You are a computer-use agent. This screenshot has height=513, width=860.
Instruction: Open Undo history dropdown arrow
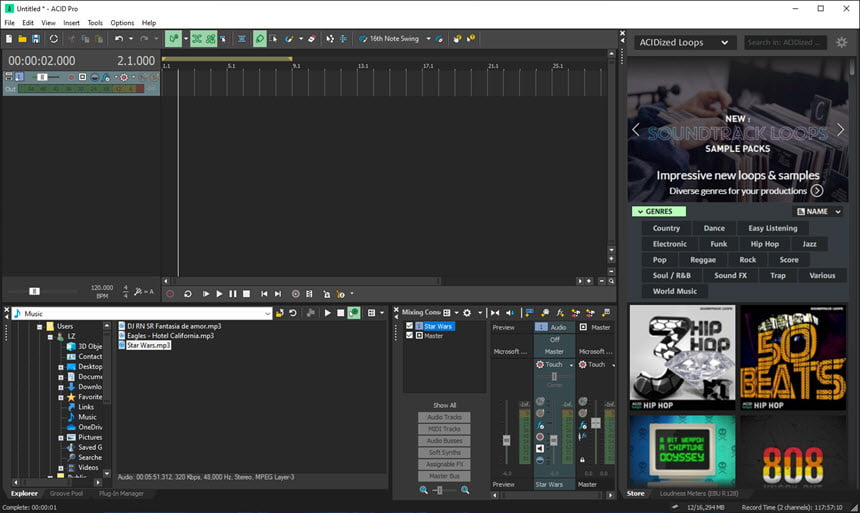[x=131, y=39]
